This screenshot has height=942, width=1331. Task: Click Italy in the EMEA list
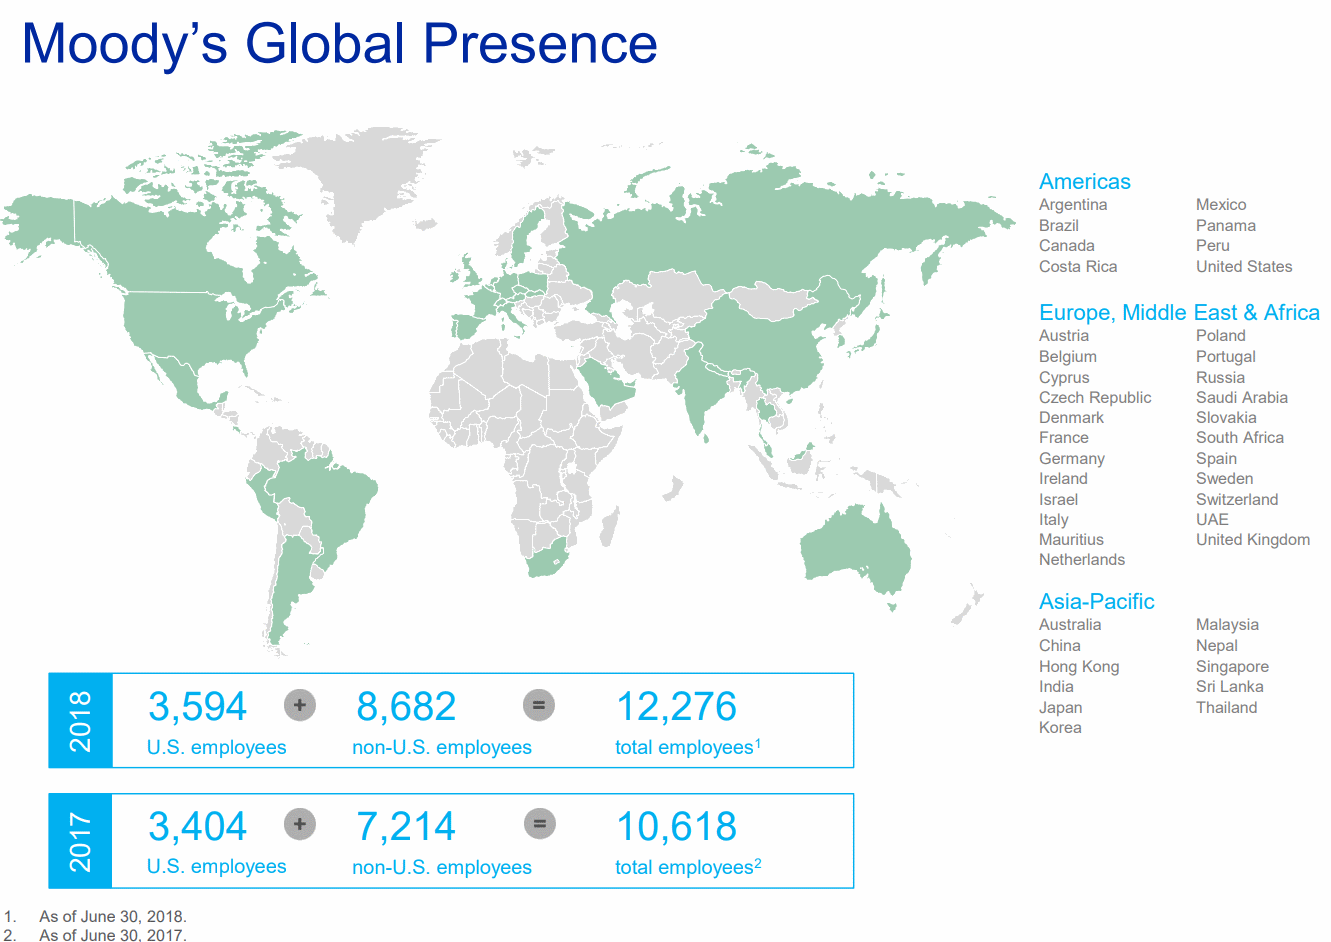tap(1054, 520)
